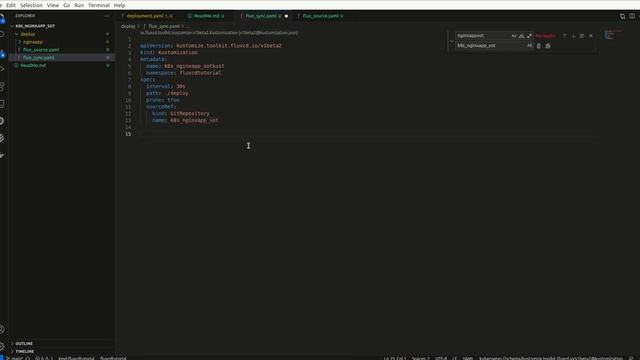Open Explorer panel more actions (ellipsis)
Viewport: 640px width, 360px height.
pyautogui.click(x=107, y=16)
